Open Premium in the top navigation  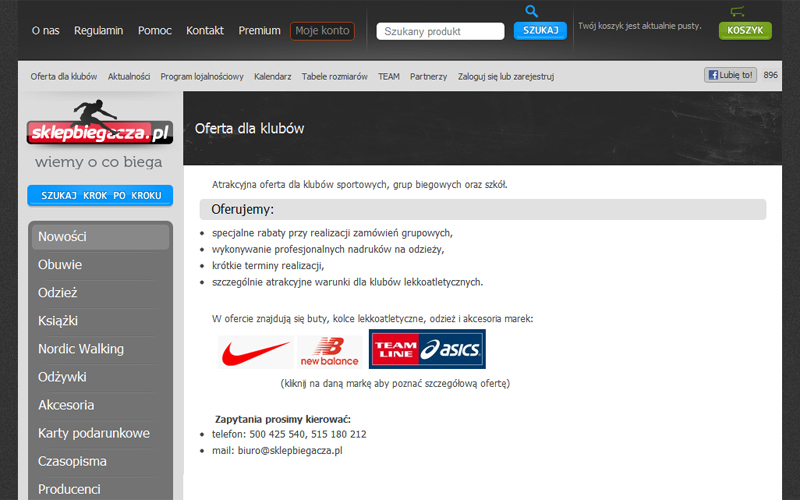point(259,31)
